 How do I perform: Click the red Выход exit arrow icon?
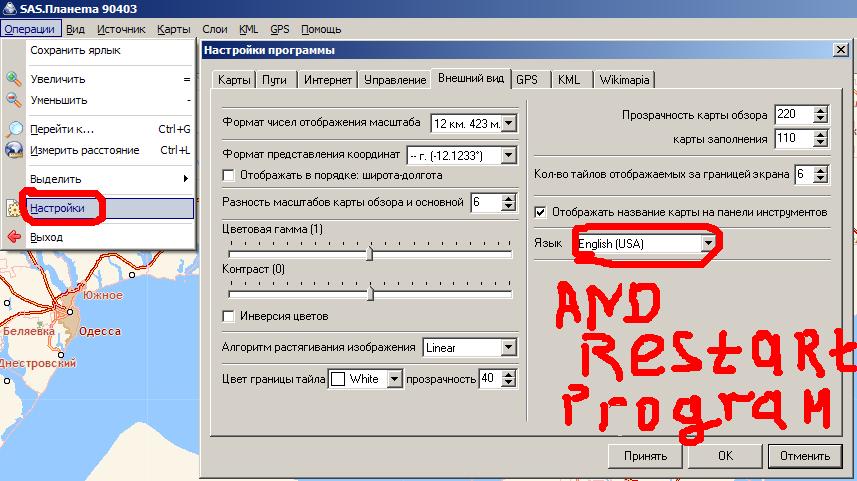pyautogui.click(x=14, y=238)
